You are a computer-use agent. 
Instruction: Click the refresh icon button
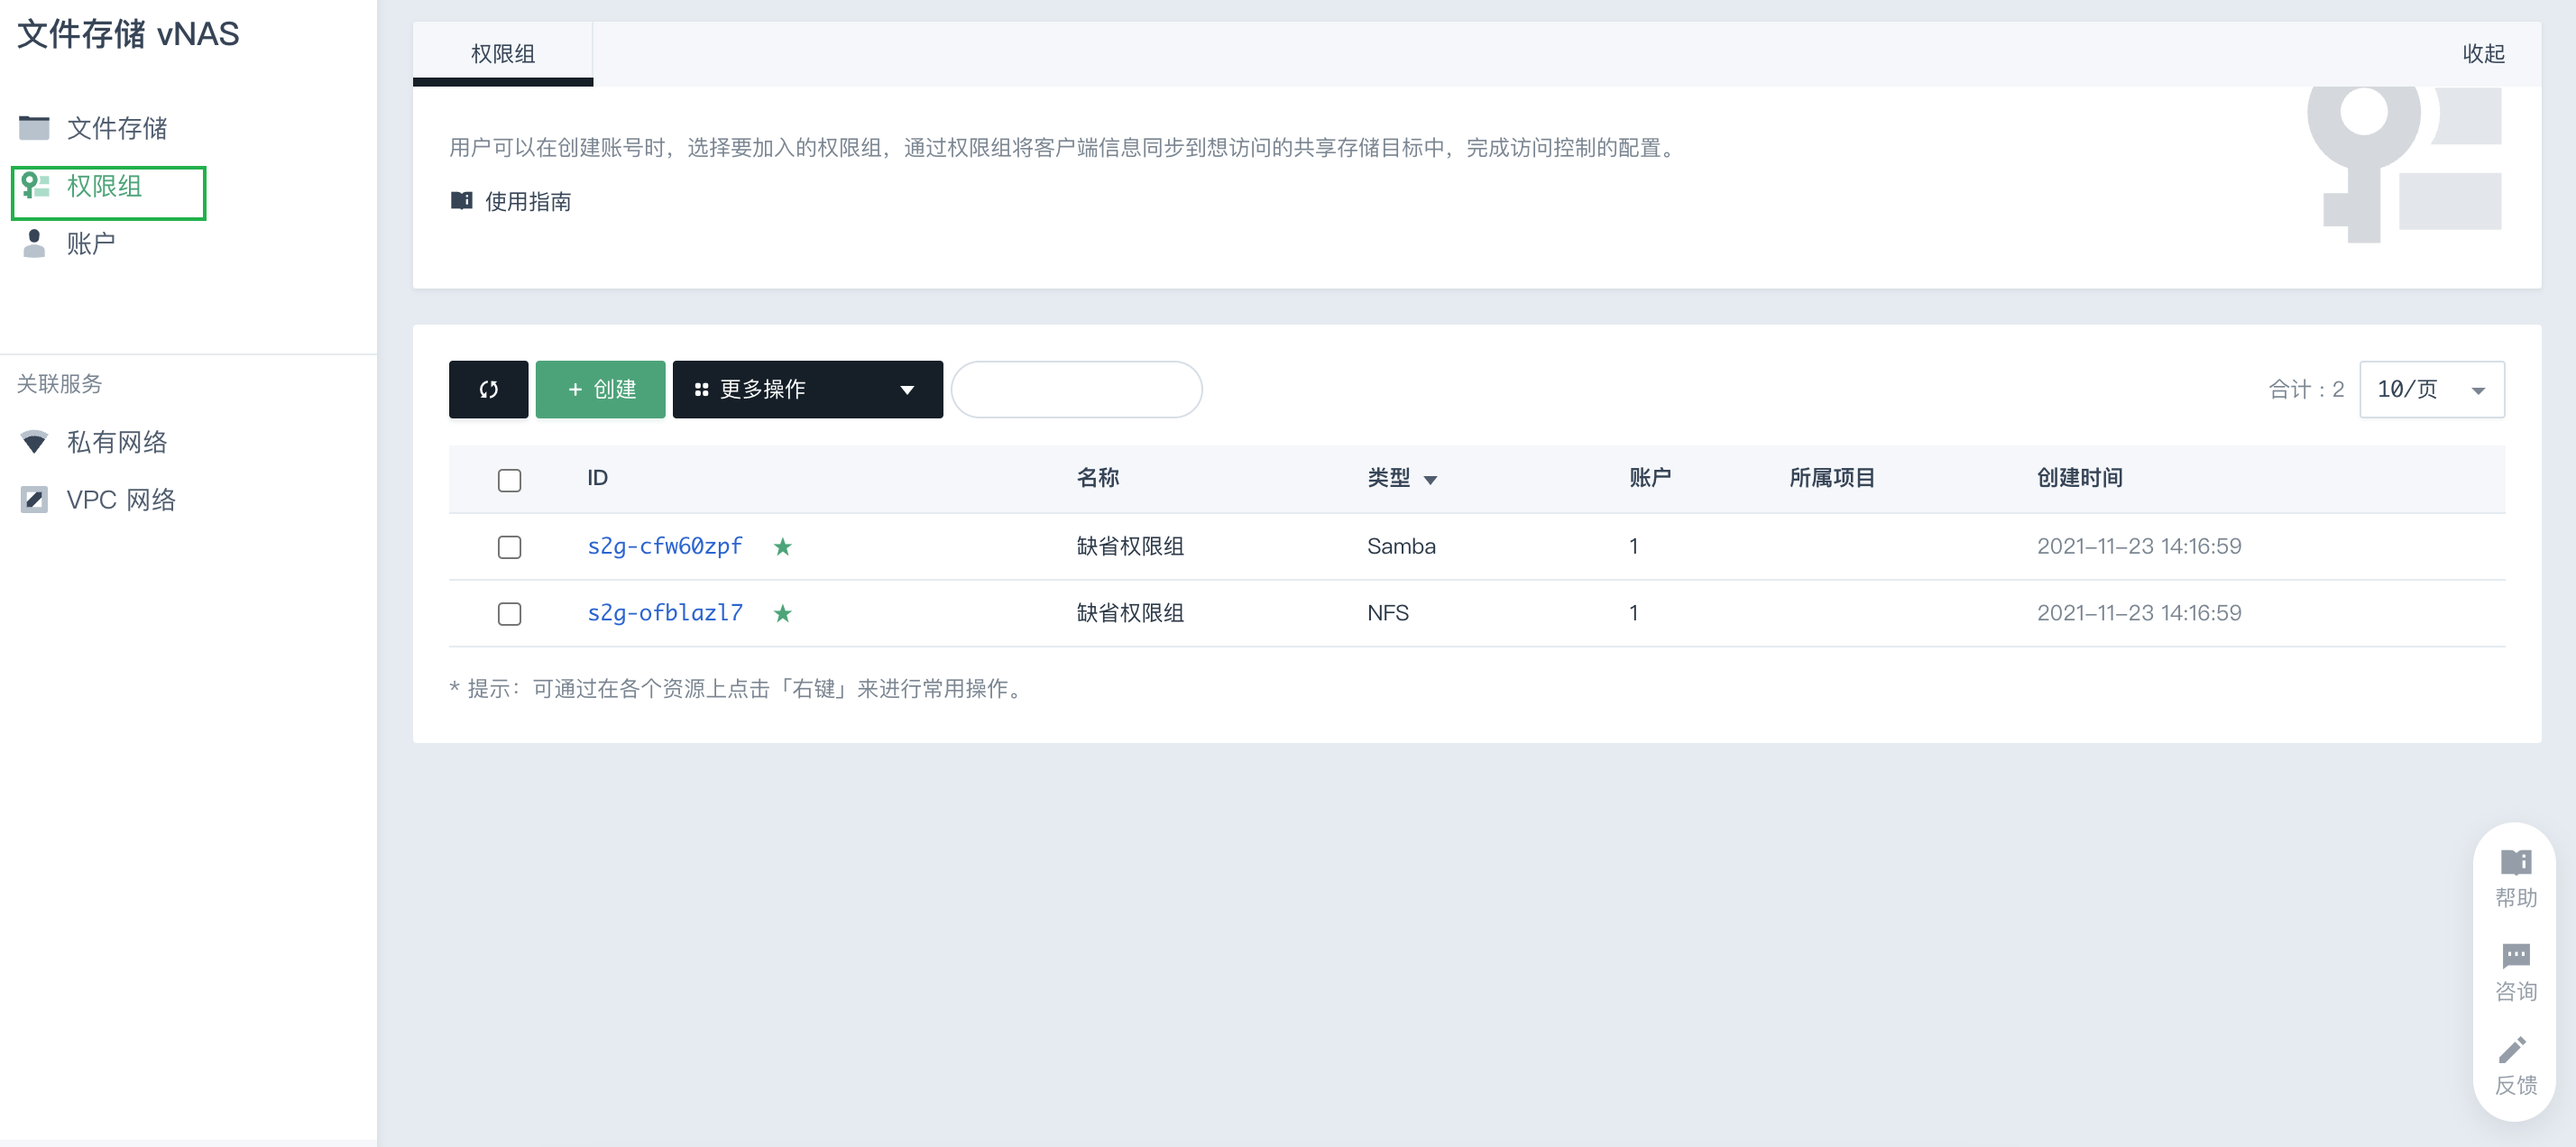point(488,389)
